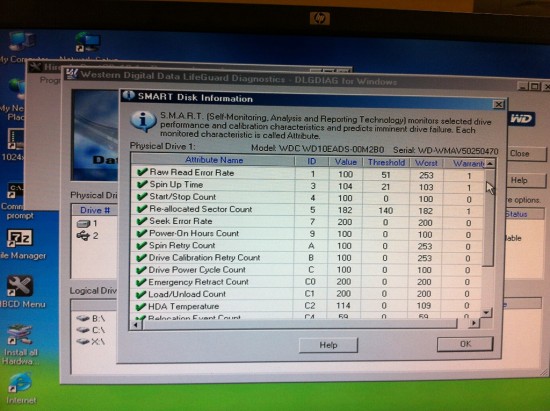
Task: Launch the Internet desktop shortcut
Action: coord(20,383)
